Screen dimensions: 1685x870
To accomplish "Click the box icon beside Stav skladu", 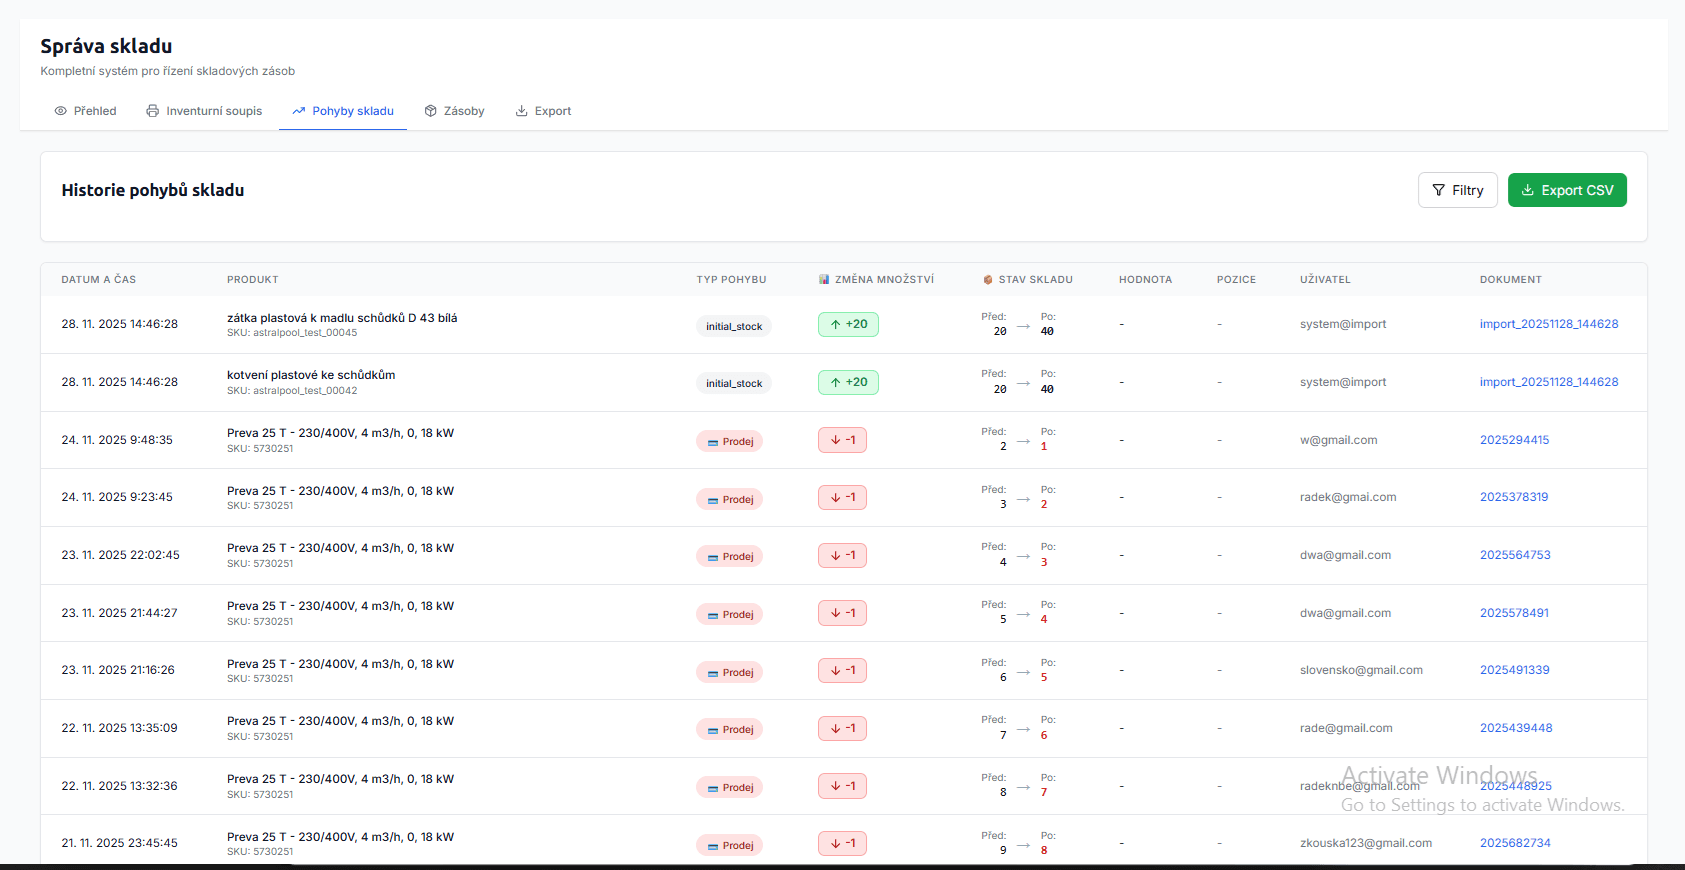I will 988,280.
